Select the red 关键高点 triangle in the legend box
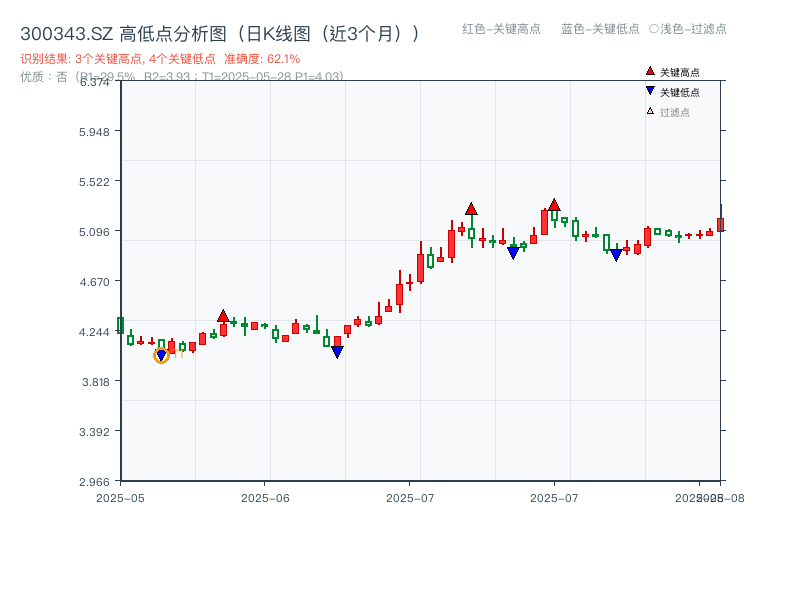 [x=649, y=71]
